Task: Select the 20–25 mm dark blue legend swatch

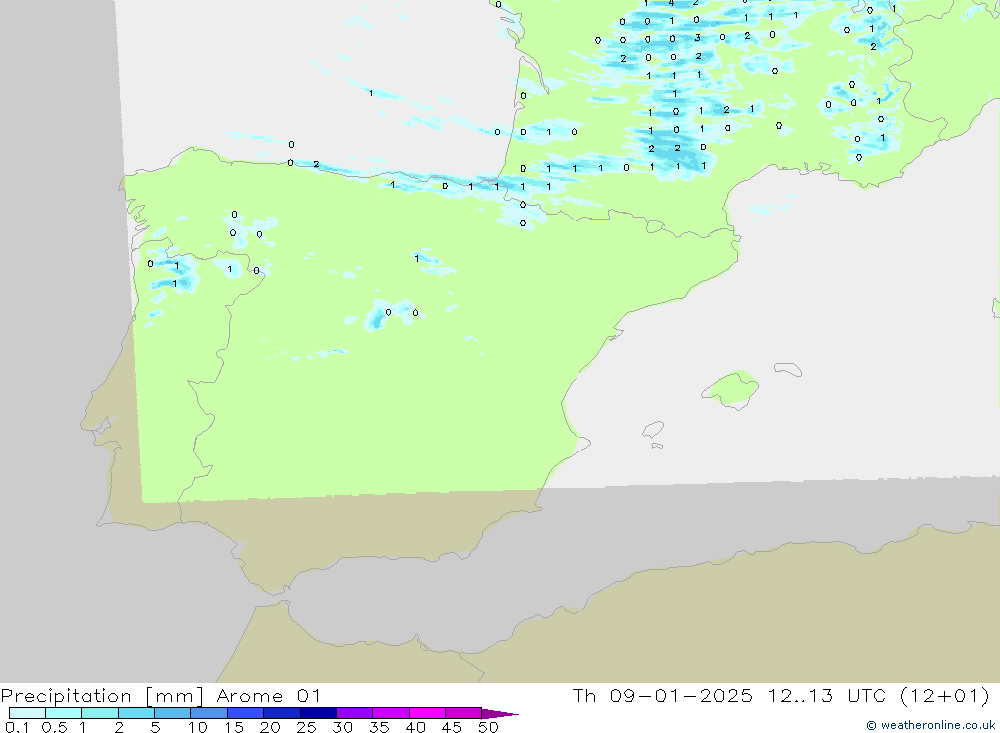Action: (282, 713)
